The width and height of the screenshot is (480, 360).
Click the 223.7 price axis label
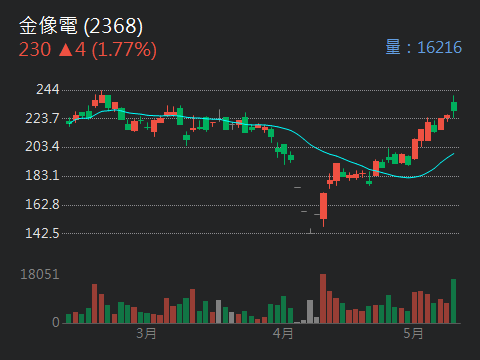tap(42, 118)
